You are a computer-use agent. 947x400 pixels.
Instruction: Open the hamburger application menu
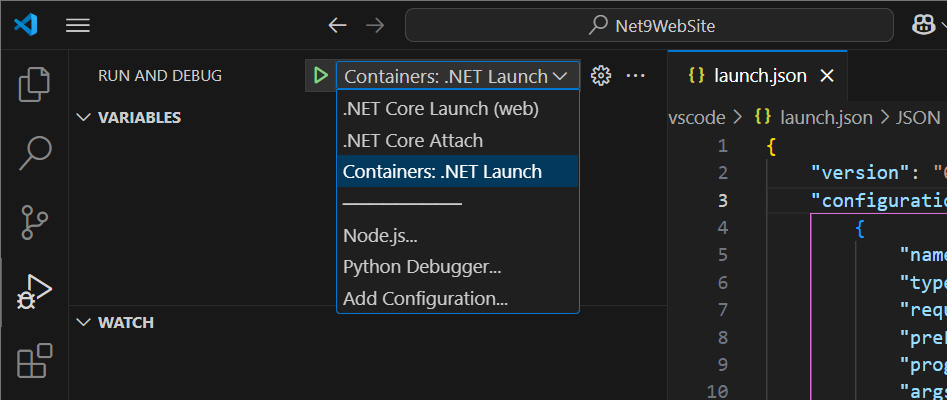point(77,25)
